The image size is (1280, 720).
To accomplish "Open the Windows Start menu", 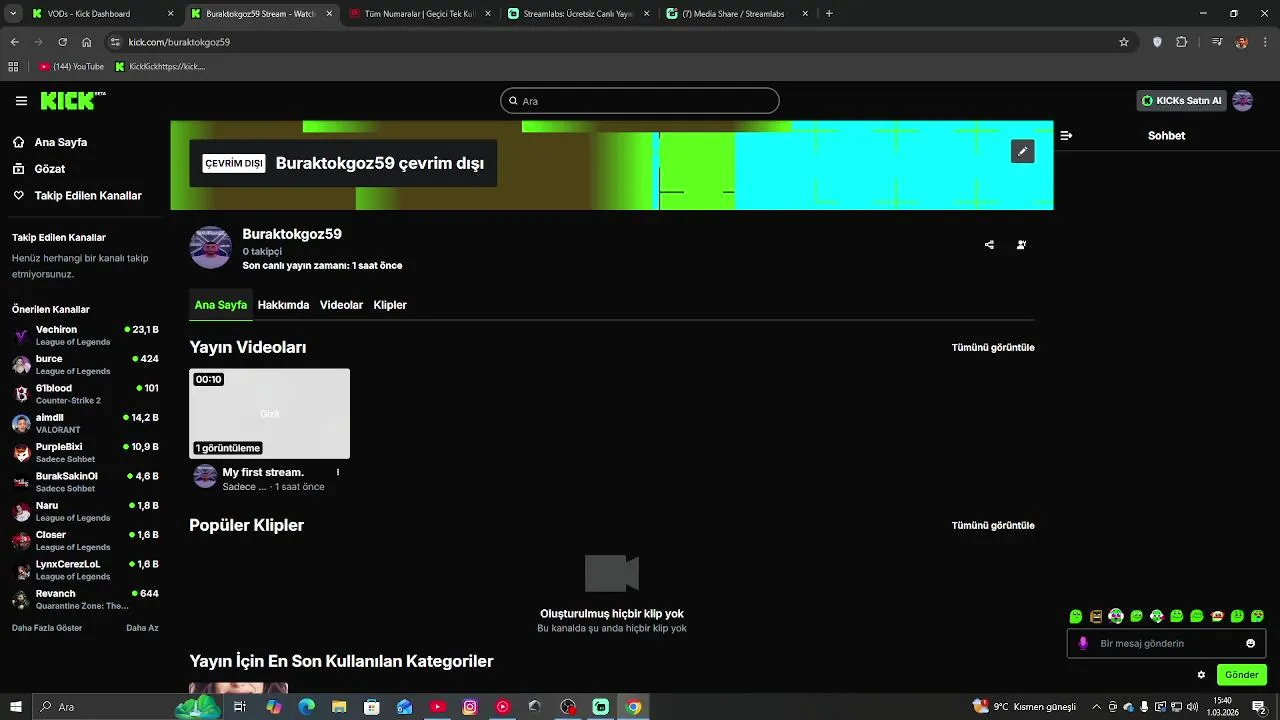I will (15, 707).
